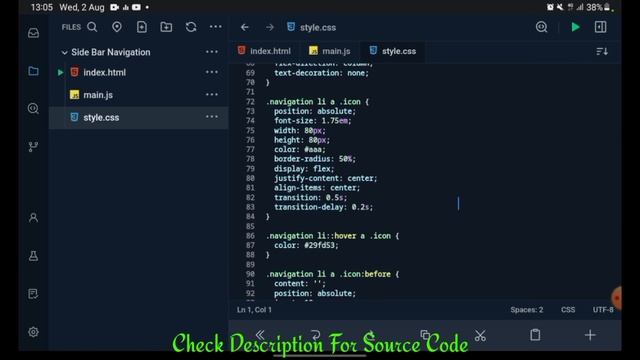Click the style.css breadcrumb title

click(x=318, y=27)
